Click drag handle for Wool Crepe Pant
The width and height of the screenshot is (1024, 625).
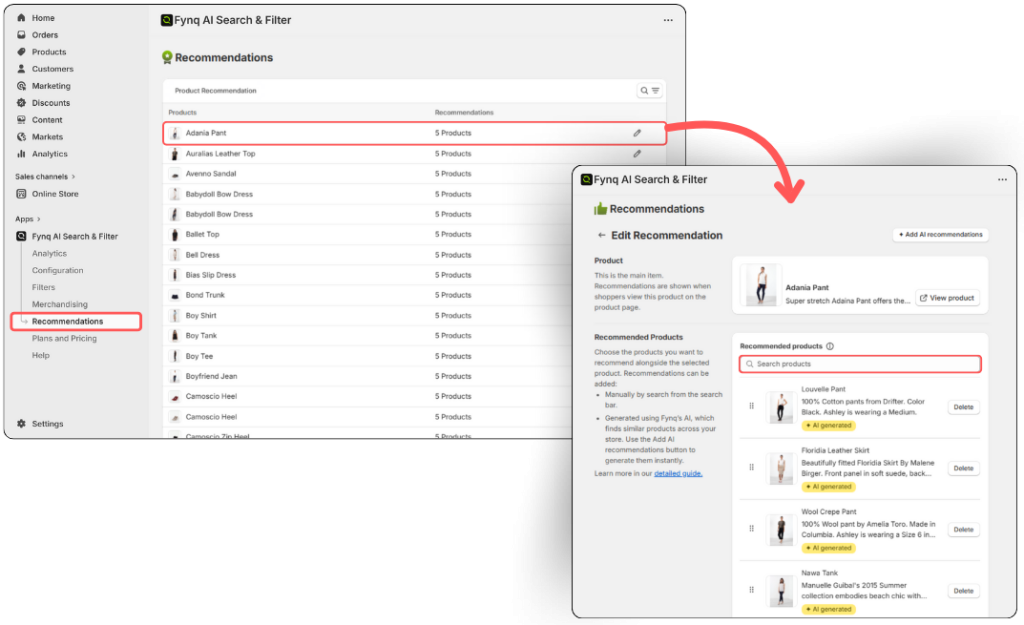coord(752,529)
